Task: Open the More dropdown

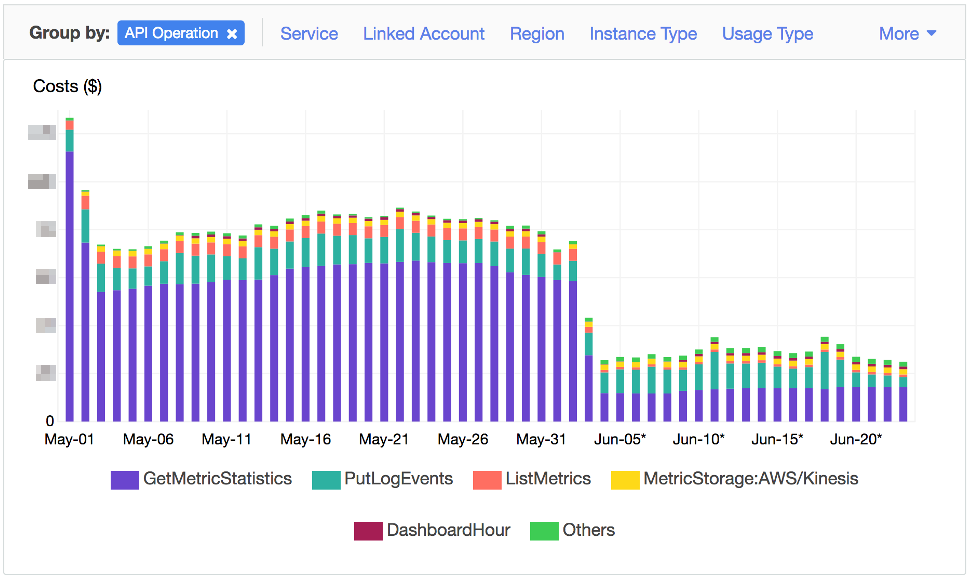Action: [907, 33]
